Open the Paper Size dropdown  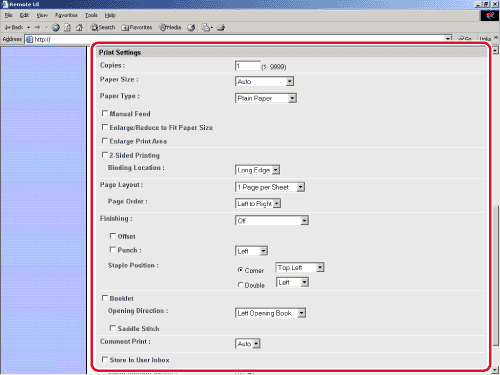(x=265, y=81)
